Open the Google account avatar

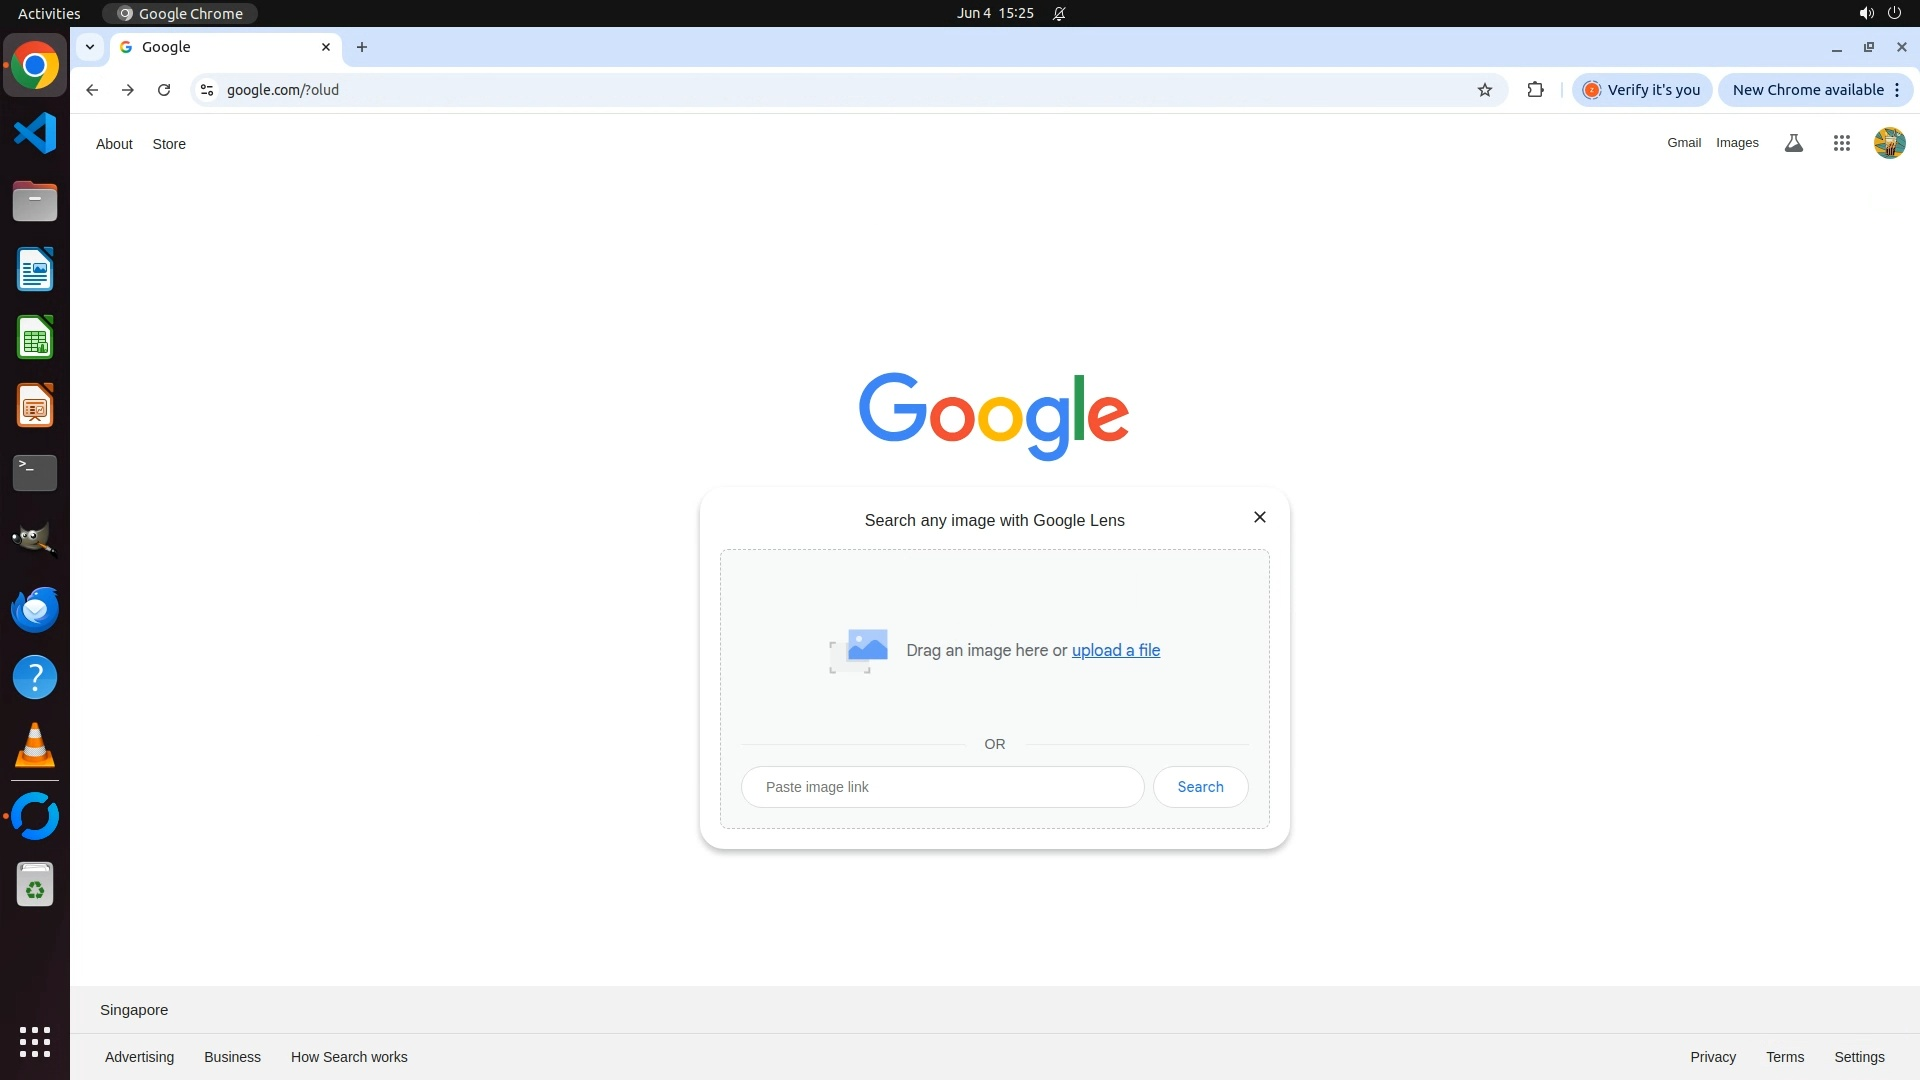1888,143
